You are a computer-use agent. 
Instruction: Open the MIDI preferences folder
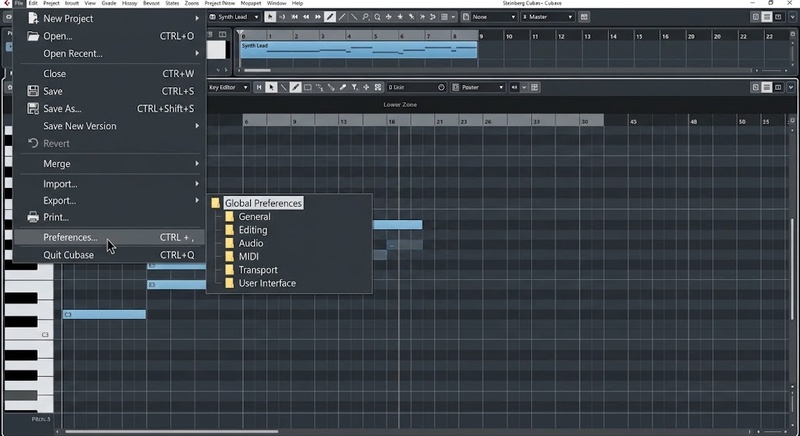248,257
